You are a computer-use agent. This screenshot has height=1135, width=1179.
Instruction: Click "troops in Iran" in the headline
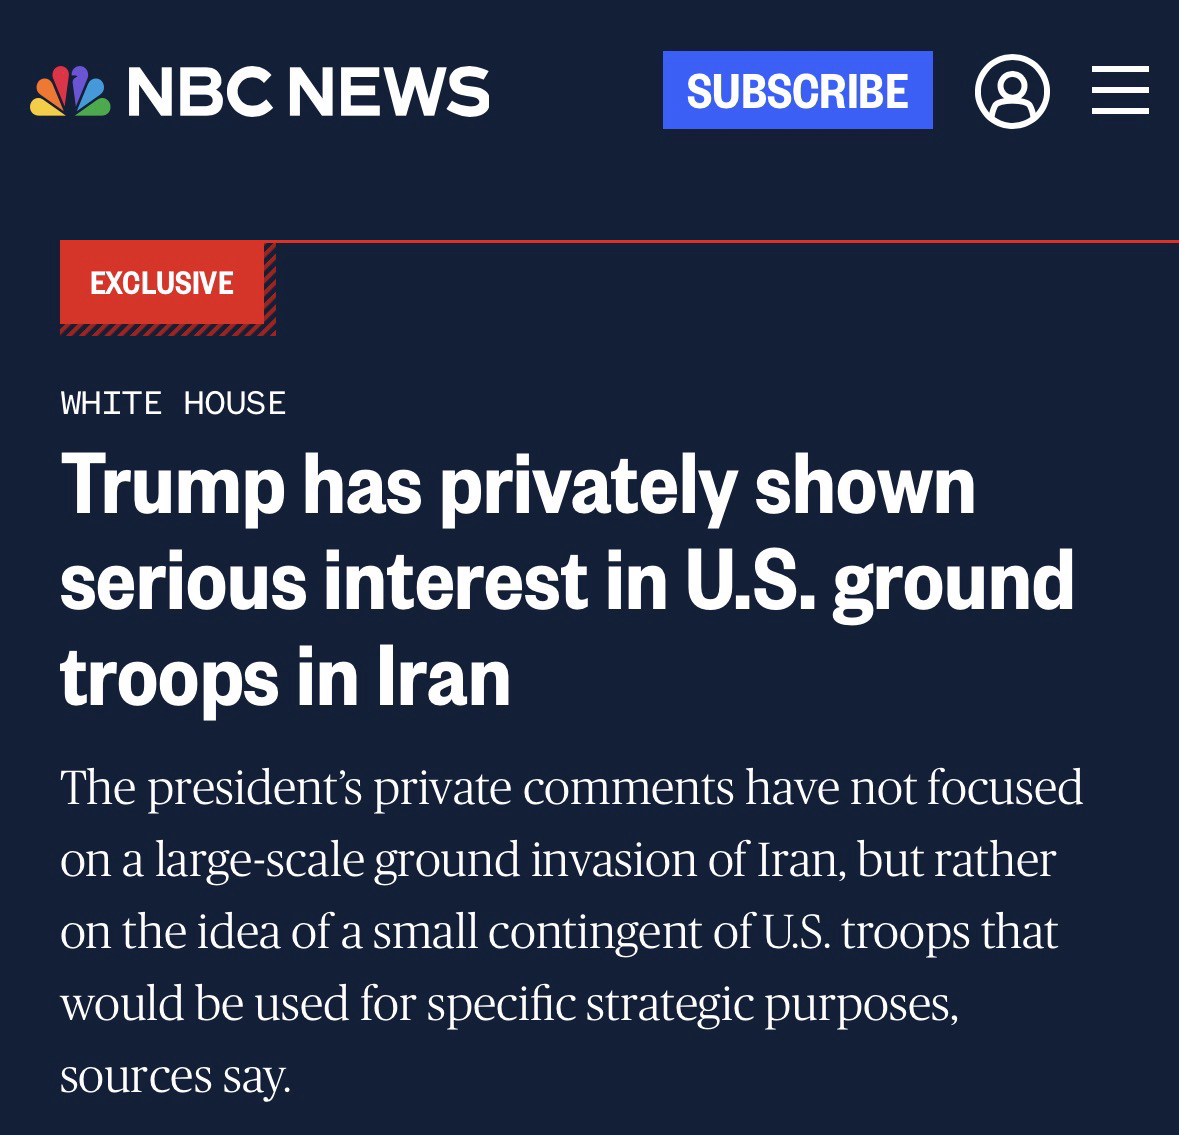click(285, 678)
